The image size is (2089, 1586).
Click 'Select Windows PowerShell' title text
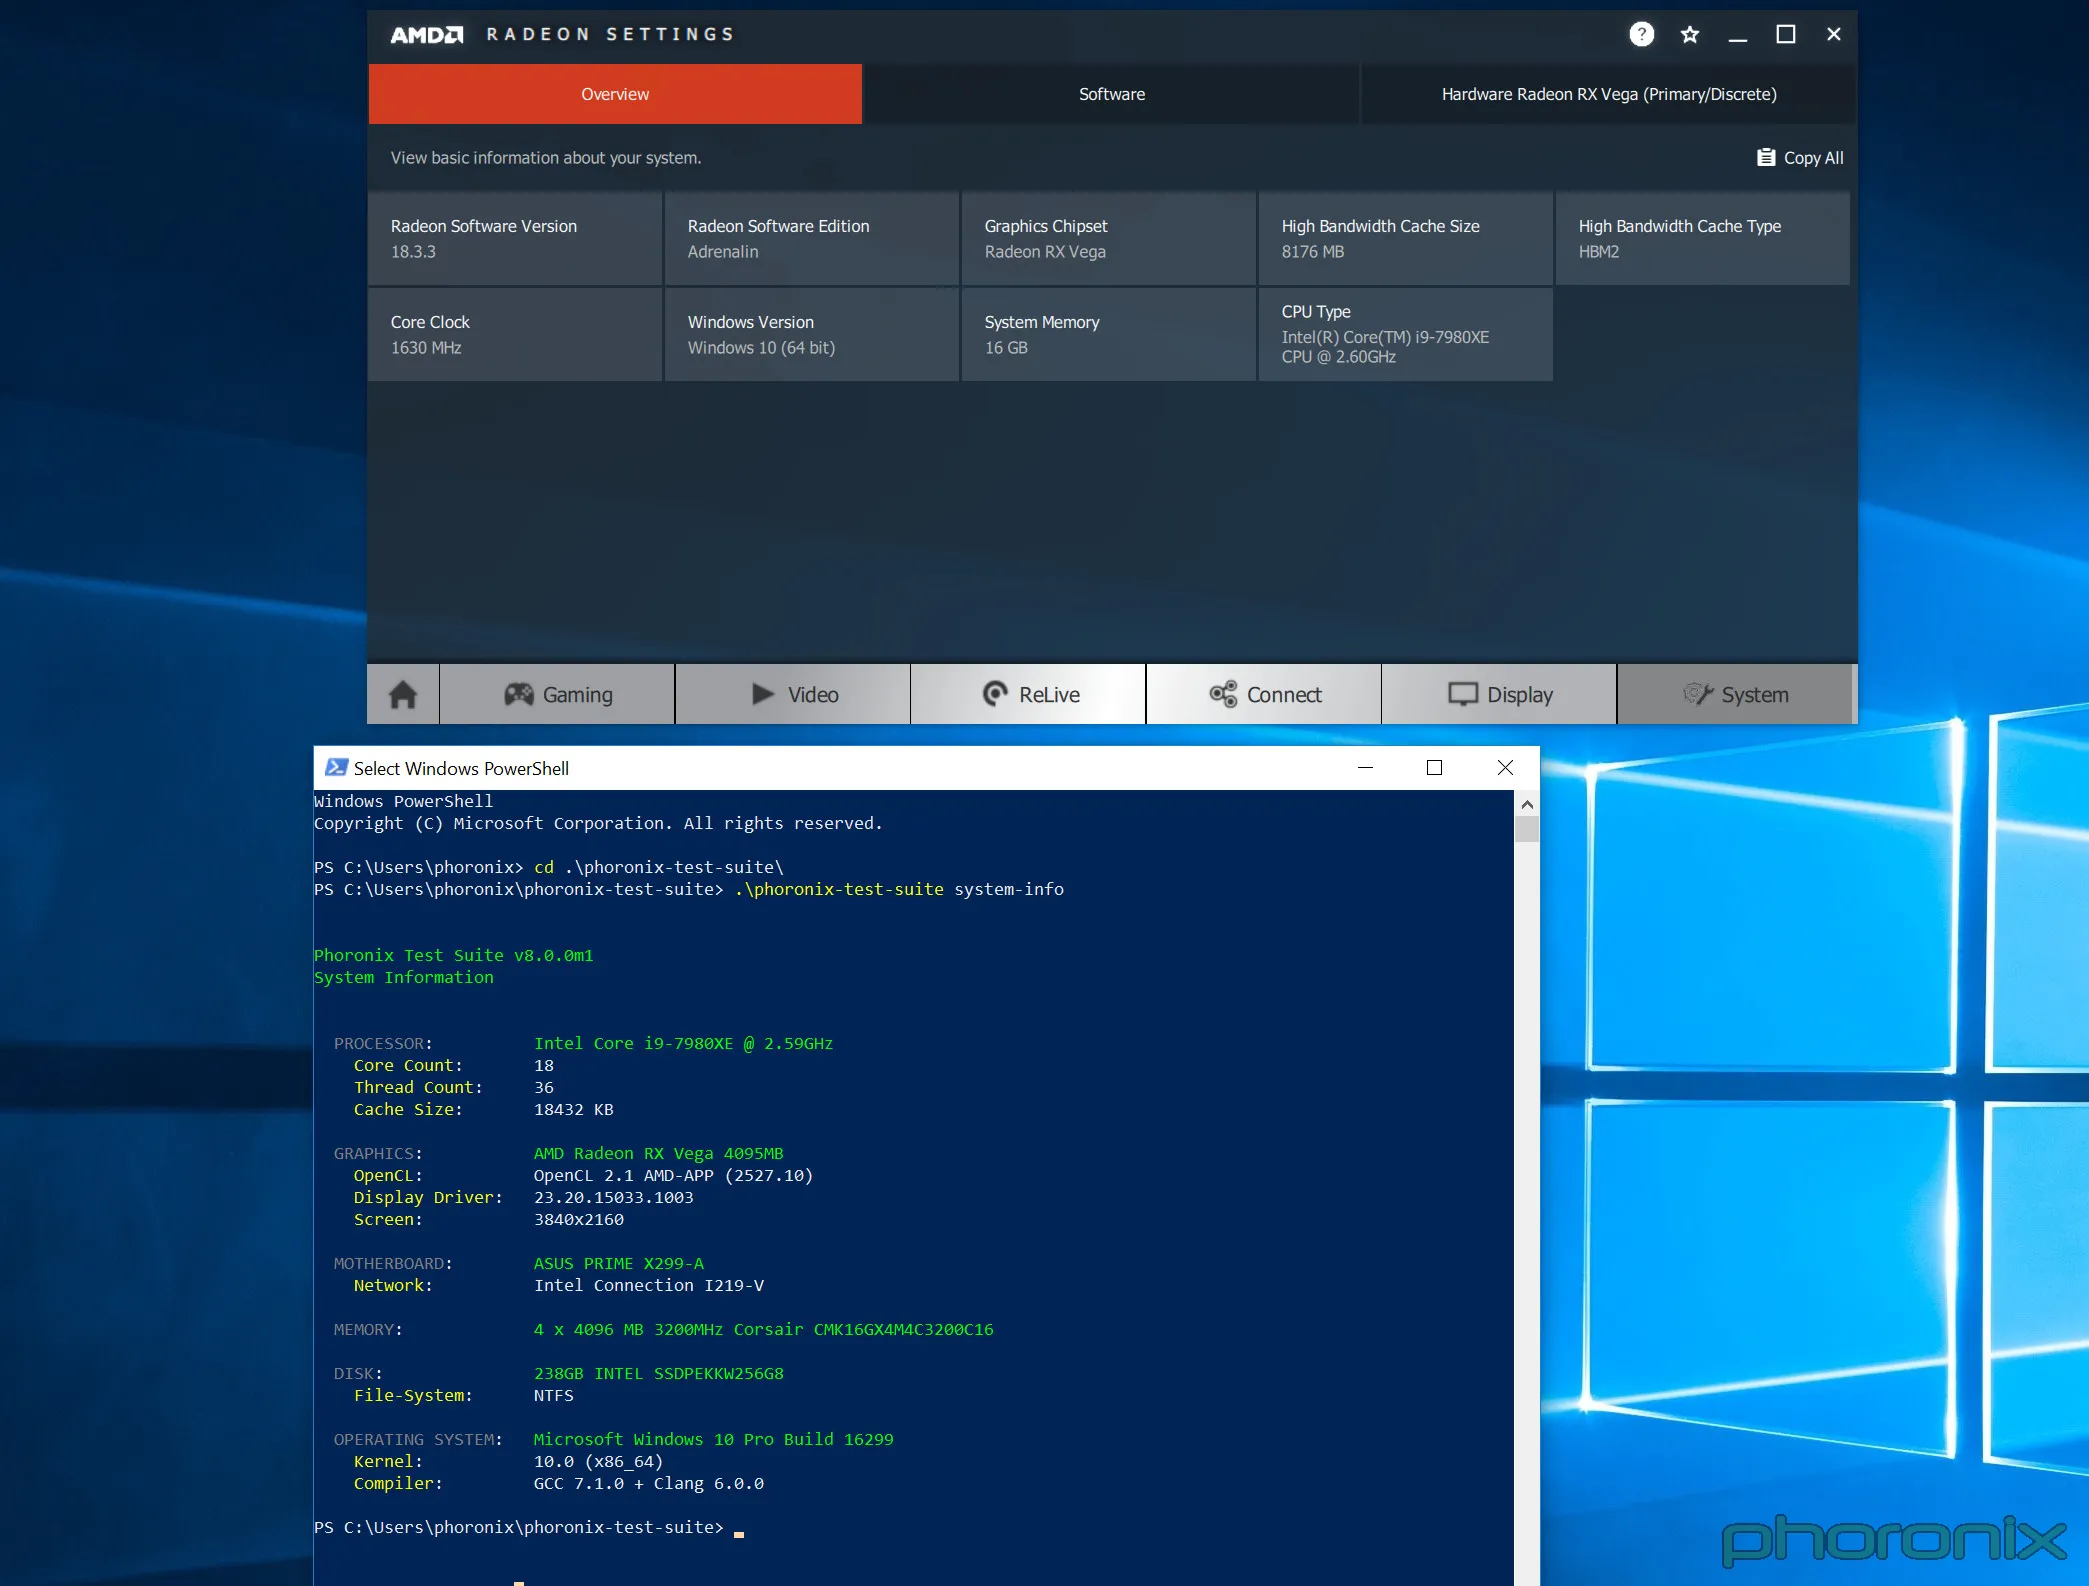(x=461, y=768)
